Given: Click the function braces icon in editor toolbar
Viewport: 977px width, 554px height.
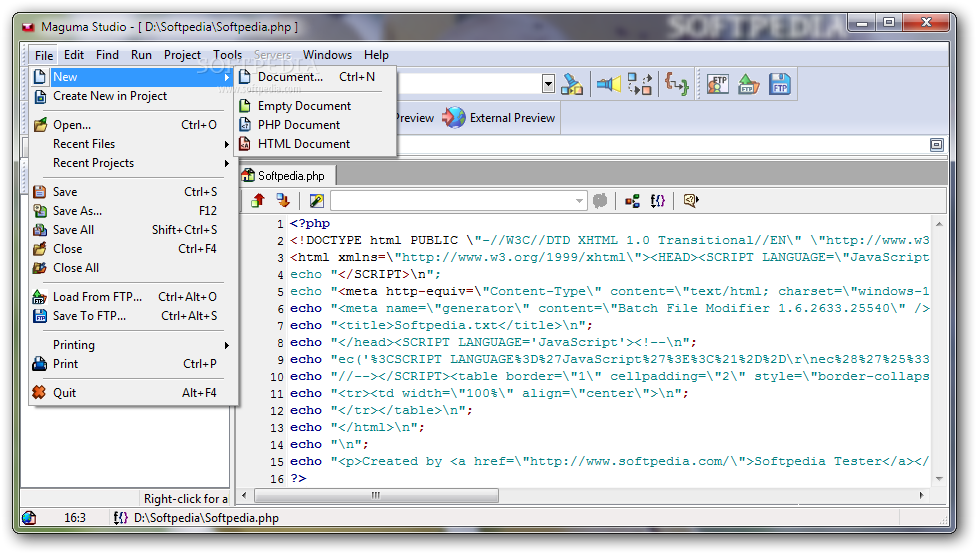Looking at the screenshot, I should point(658,201).
